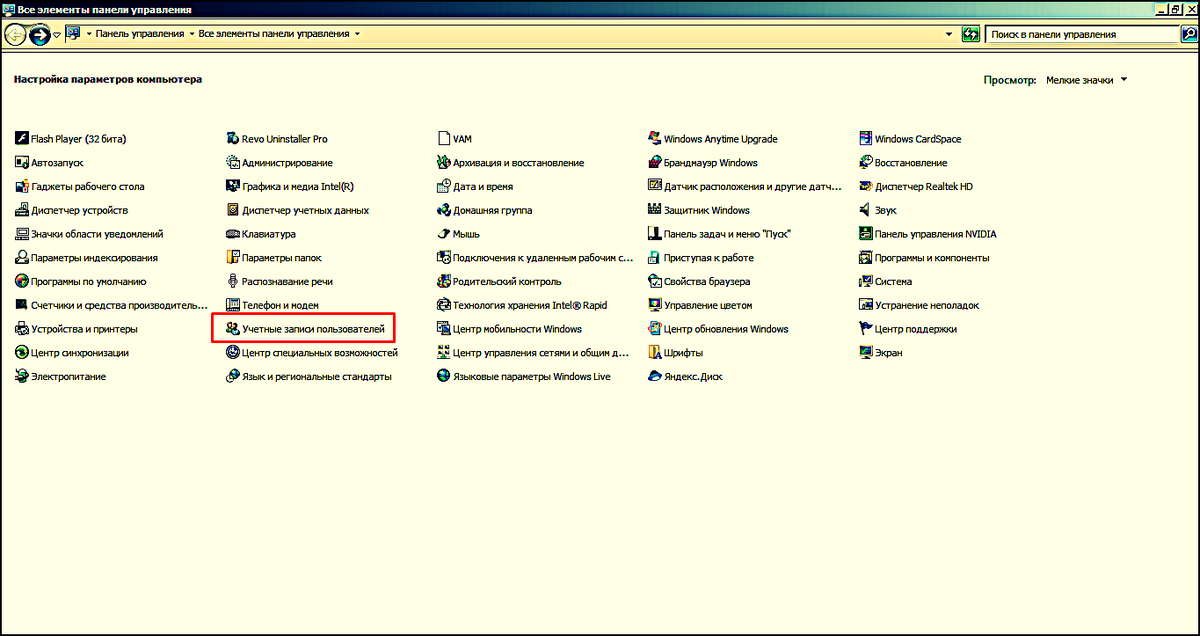The image size is (1200, 636).
Task: Open Архивация и восстановление link
Action: point(518,163)
